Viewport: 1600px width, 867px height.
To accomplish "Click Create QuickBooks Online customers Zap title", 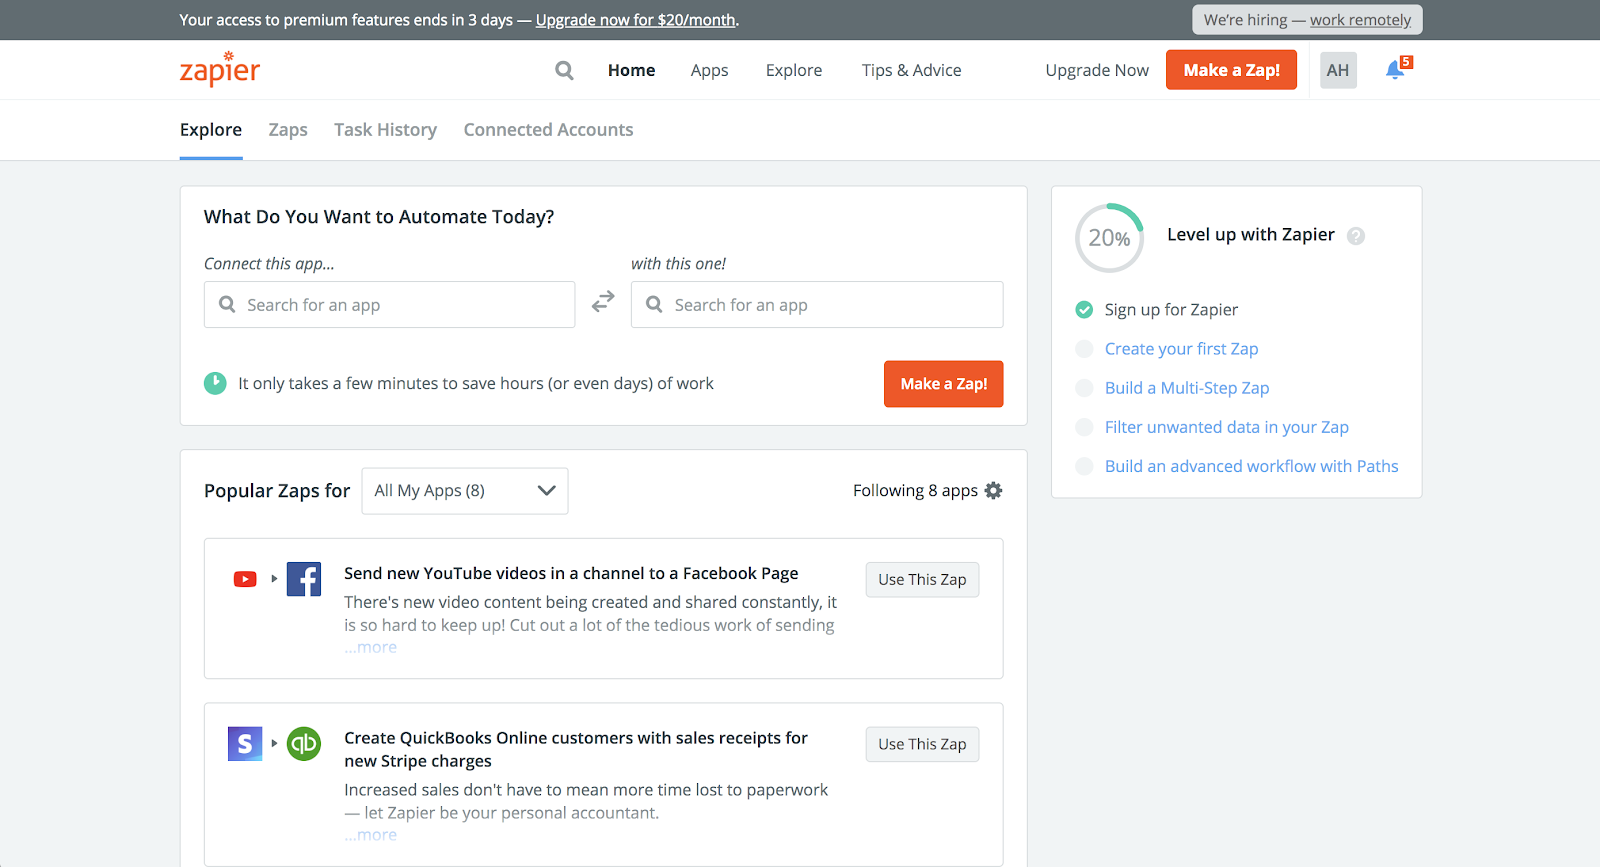I will tap(576, 749).
